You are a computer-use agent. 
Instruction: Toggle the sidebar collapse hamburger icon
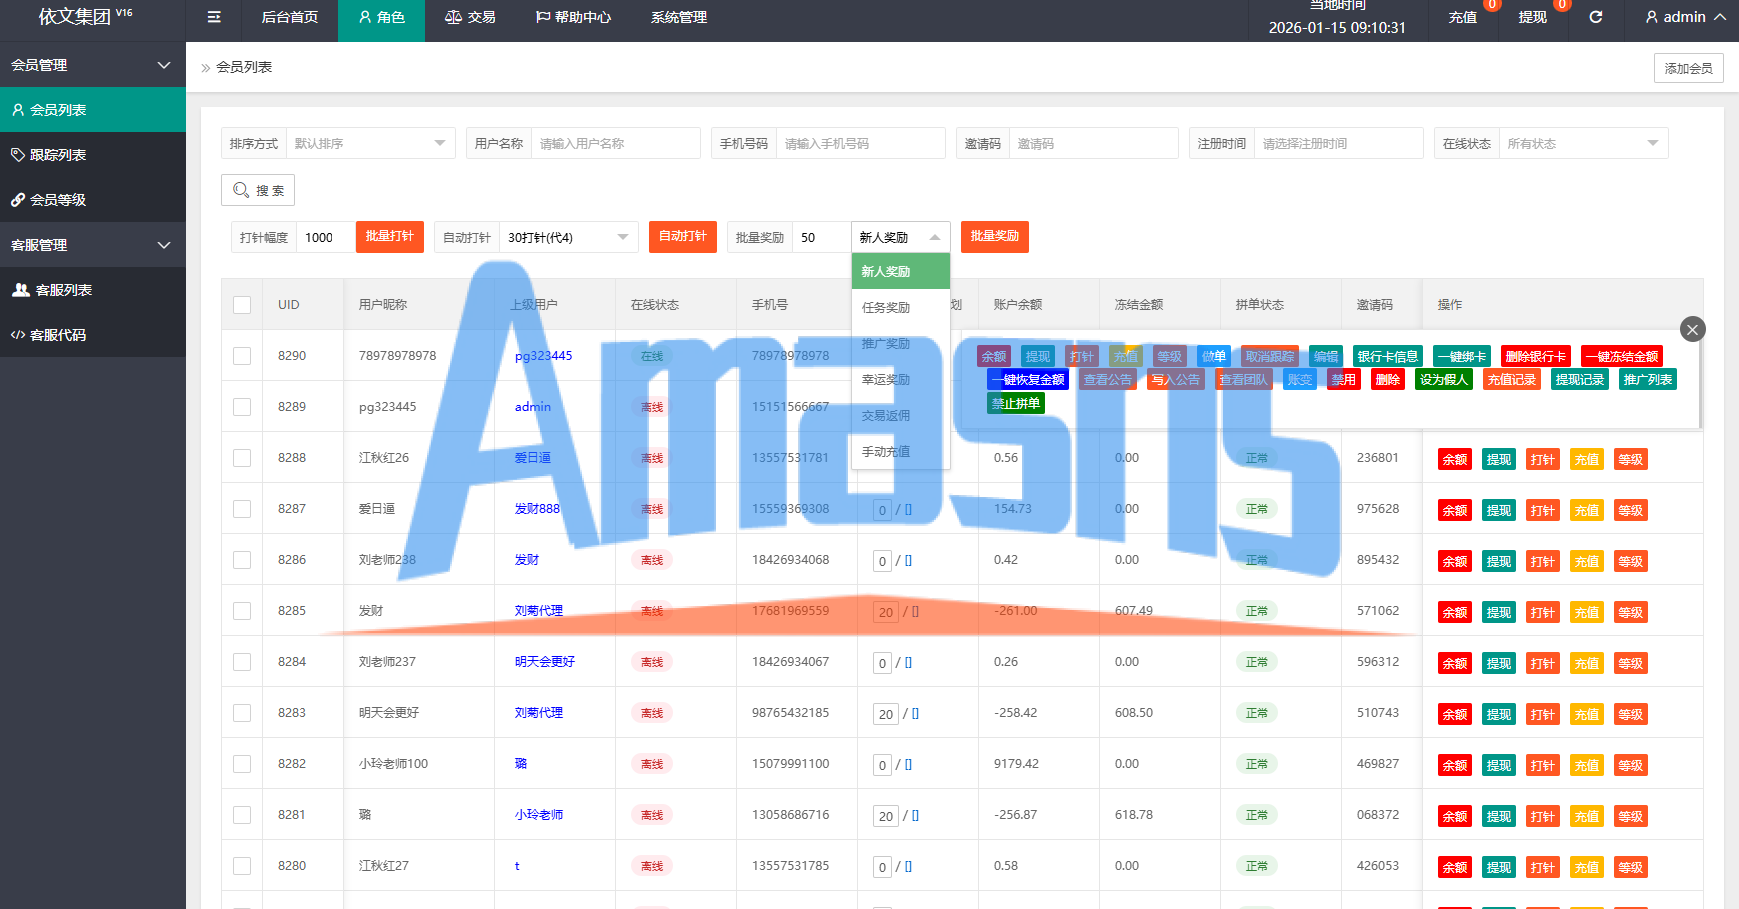coord(214,17)
